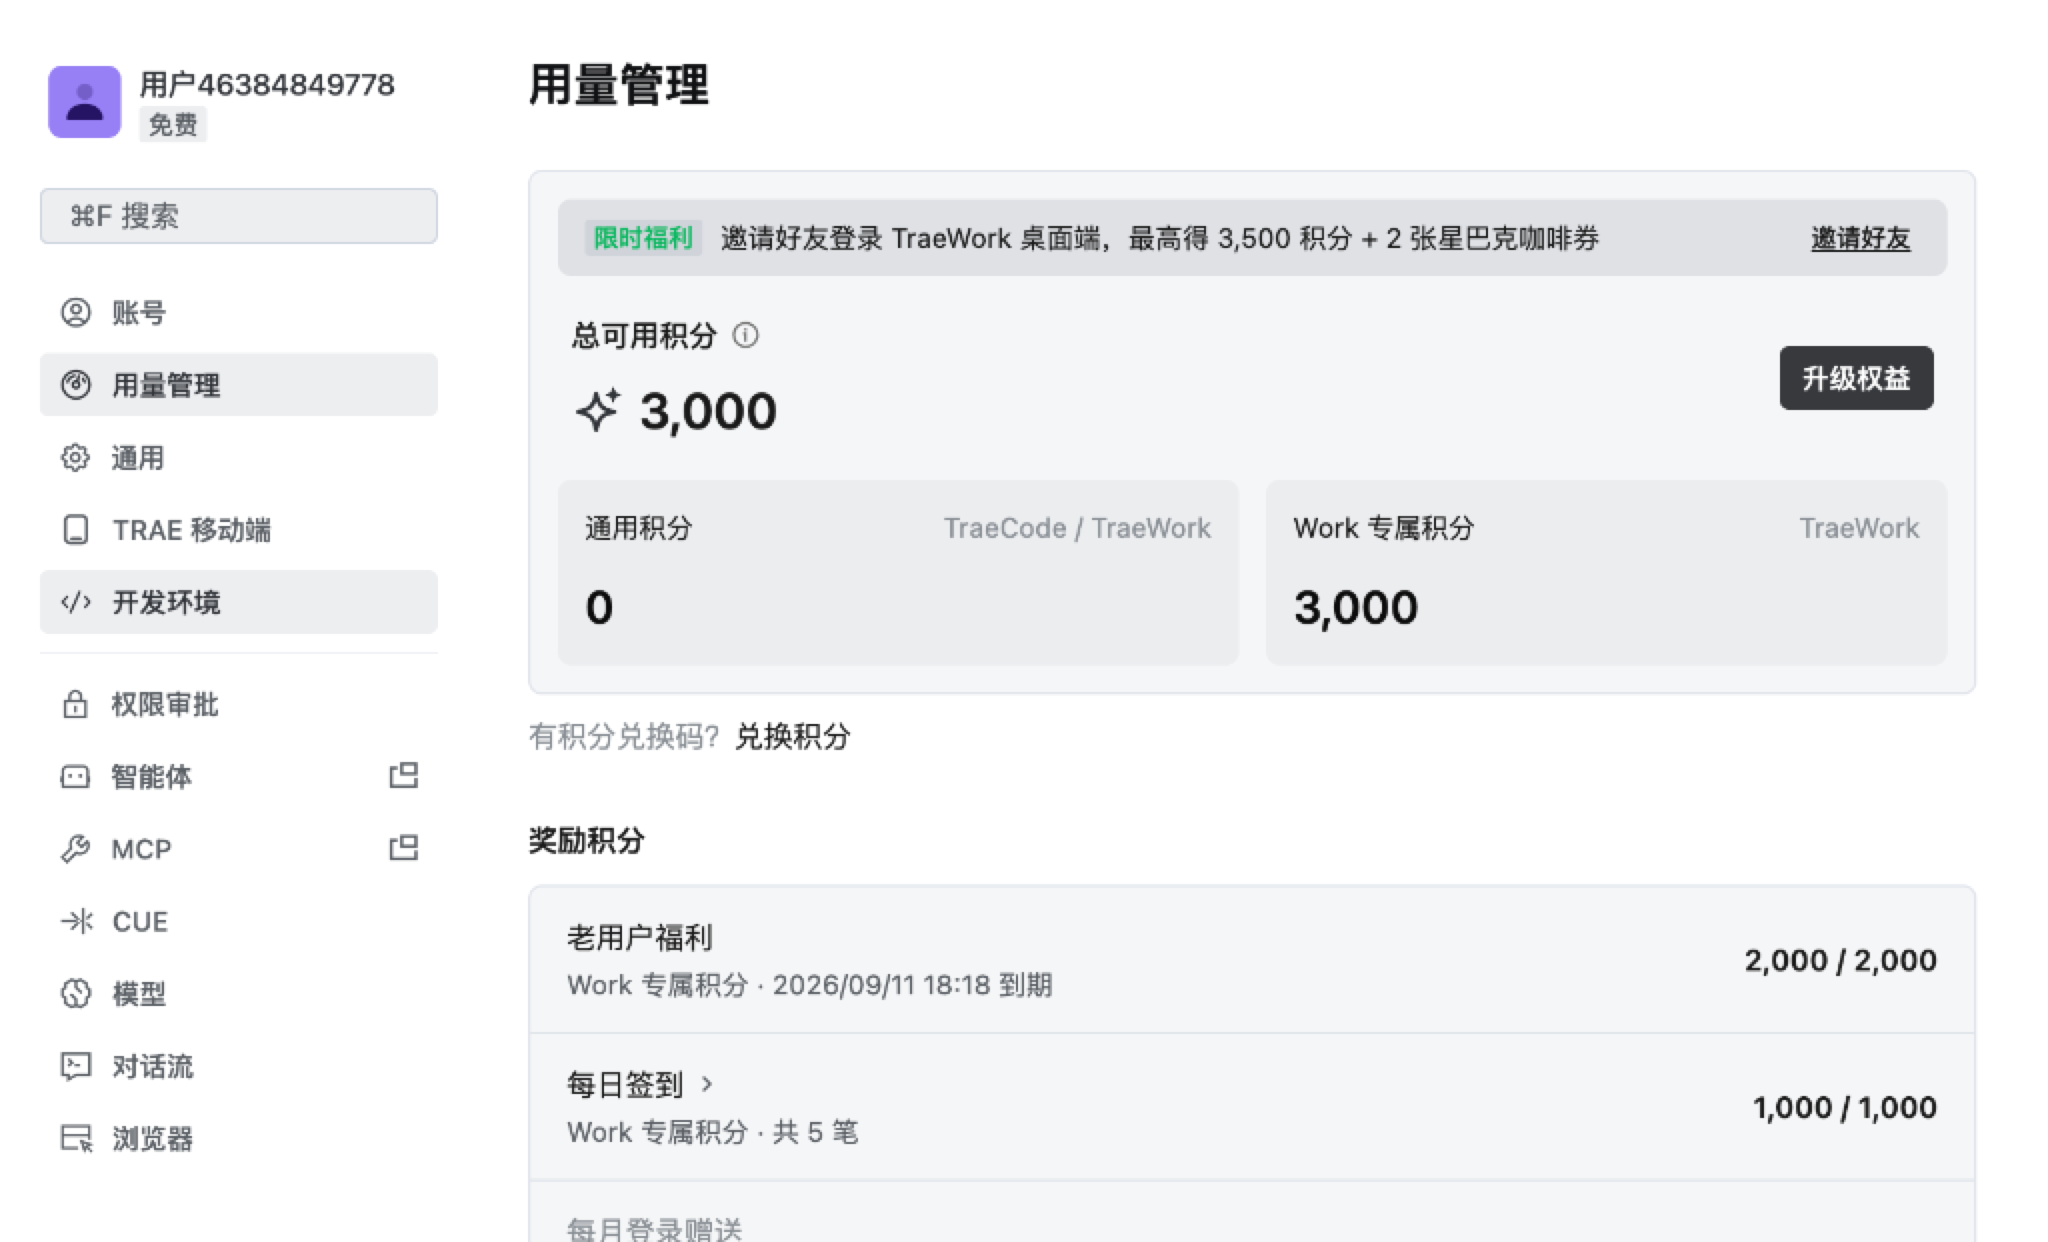Click the 用量管理 gauge icon
Screen dimensions: 2048x1242
click(x=76, y=385)
